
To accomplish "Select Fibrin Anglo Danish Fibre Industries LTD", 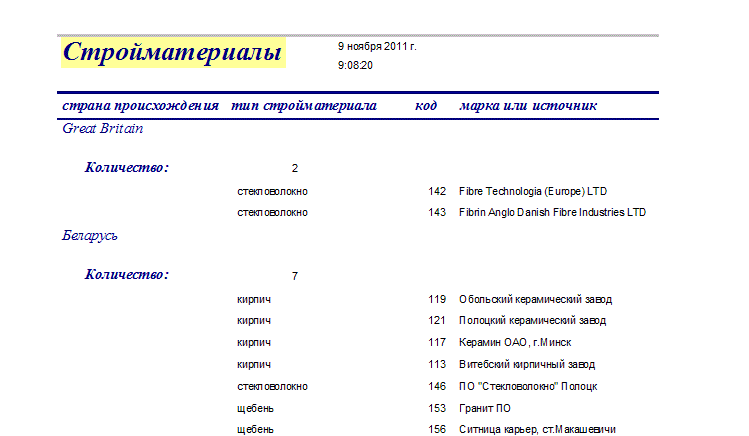I will coord(552,212).
